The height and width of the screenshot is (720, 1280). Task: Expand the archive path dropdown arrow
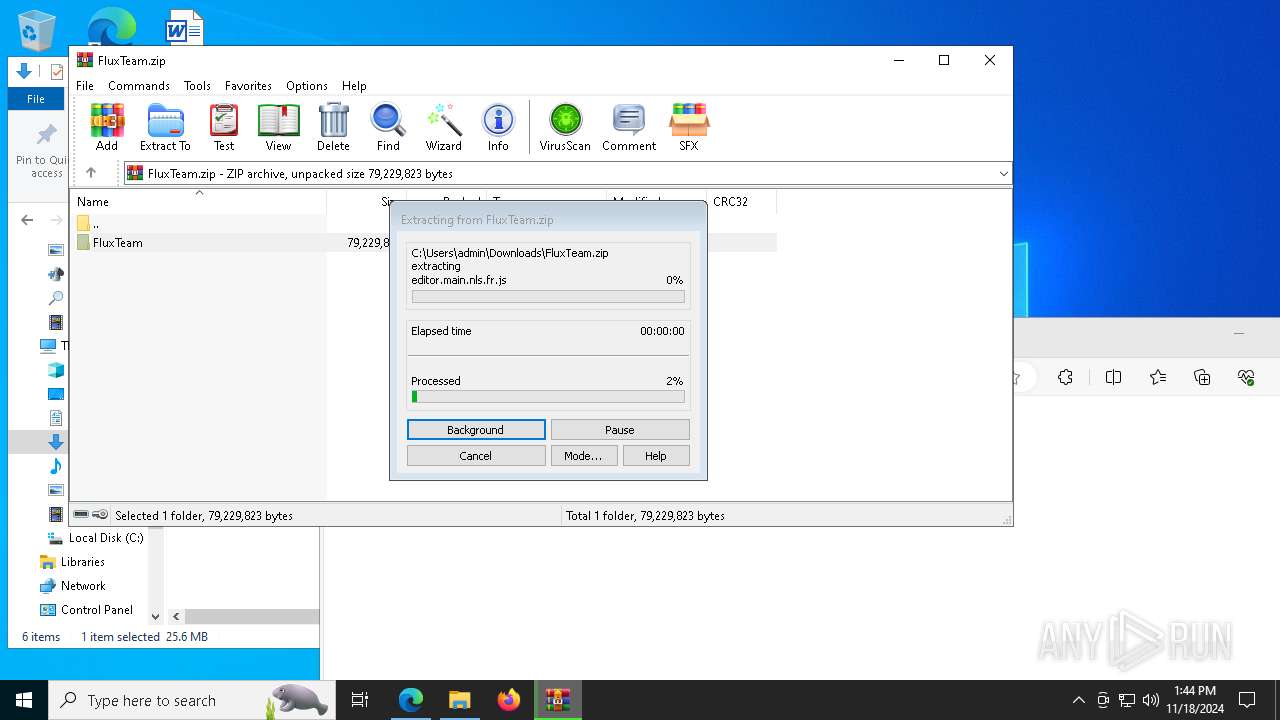click(x=1003, y=174)
